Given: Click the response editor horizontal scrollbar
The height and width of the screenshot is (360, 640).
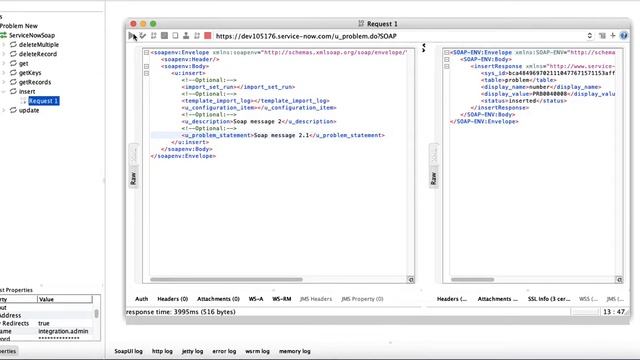Looking at the screenshot, I should [x=472, y=280].
